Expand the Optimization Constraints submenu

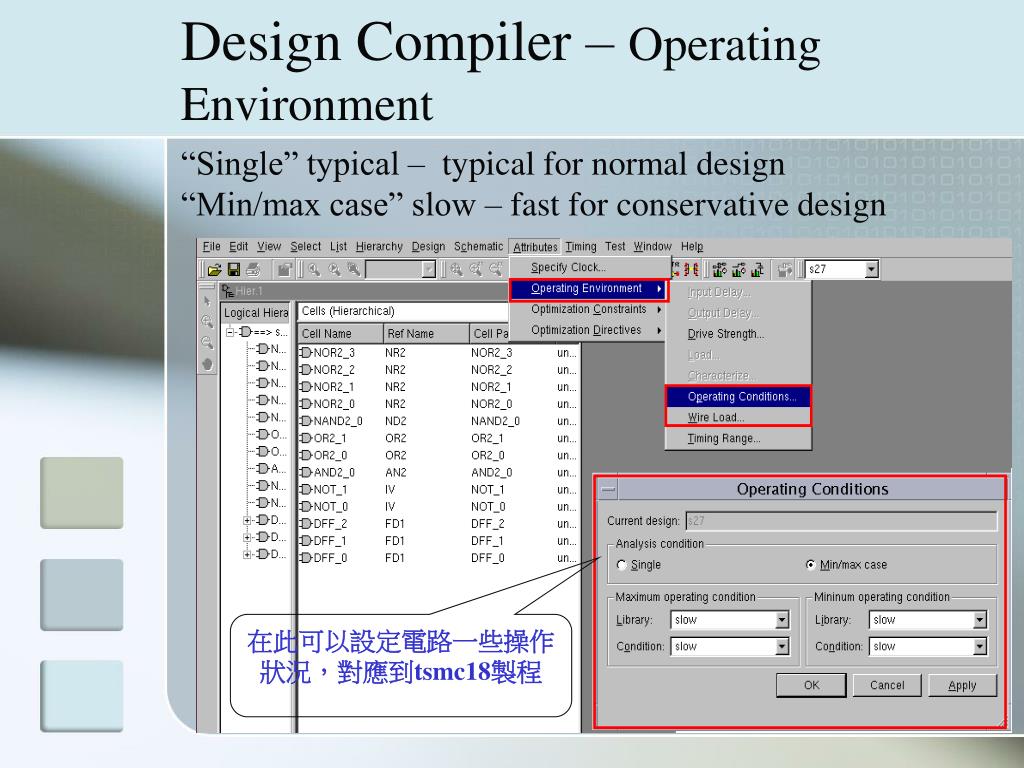point(587,309)
